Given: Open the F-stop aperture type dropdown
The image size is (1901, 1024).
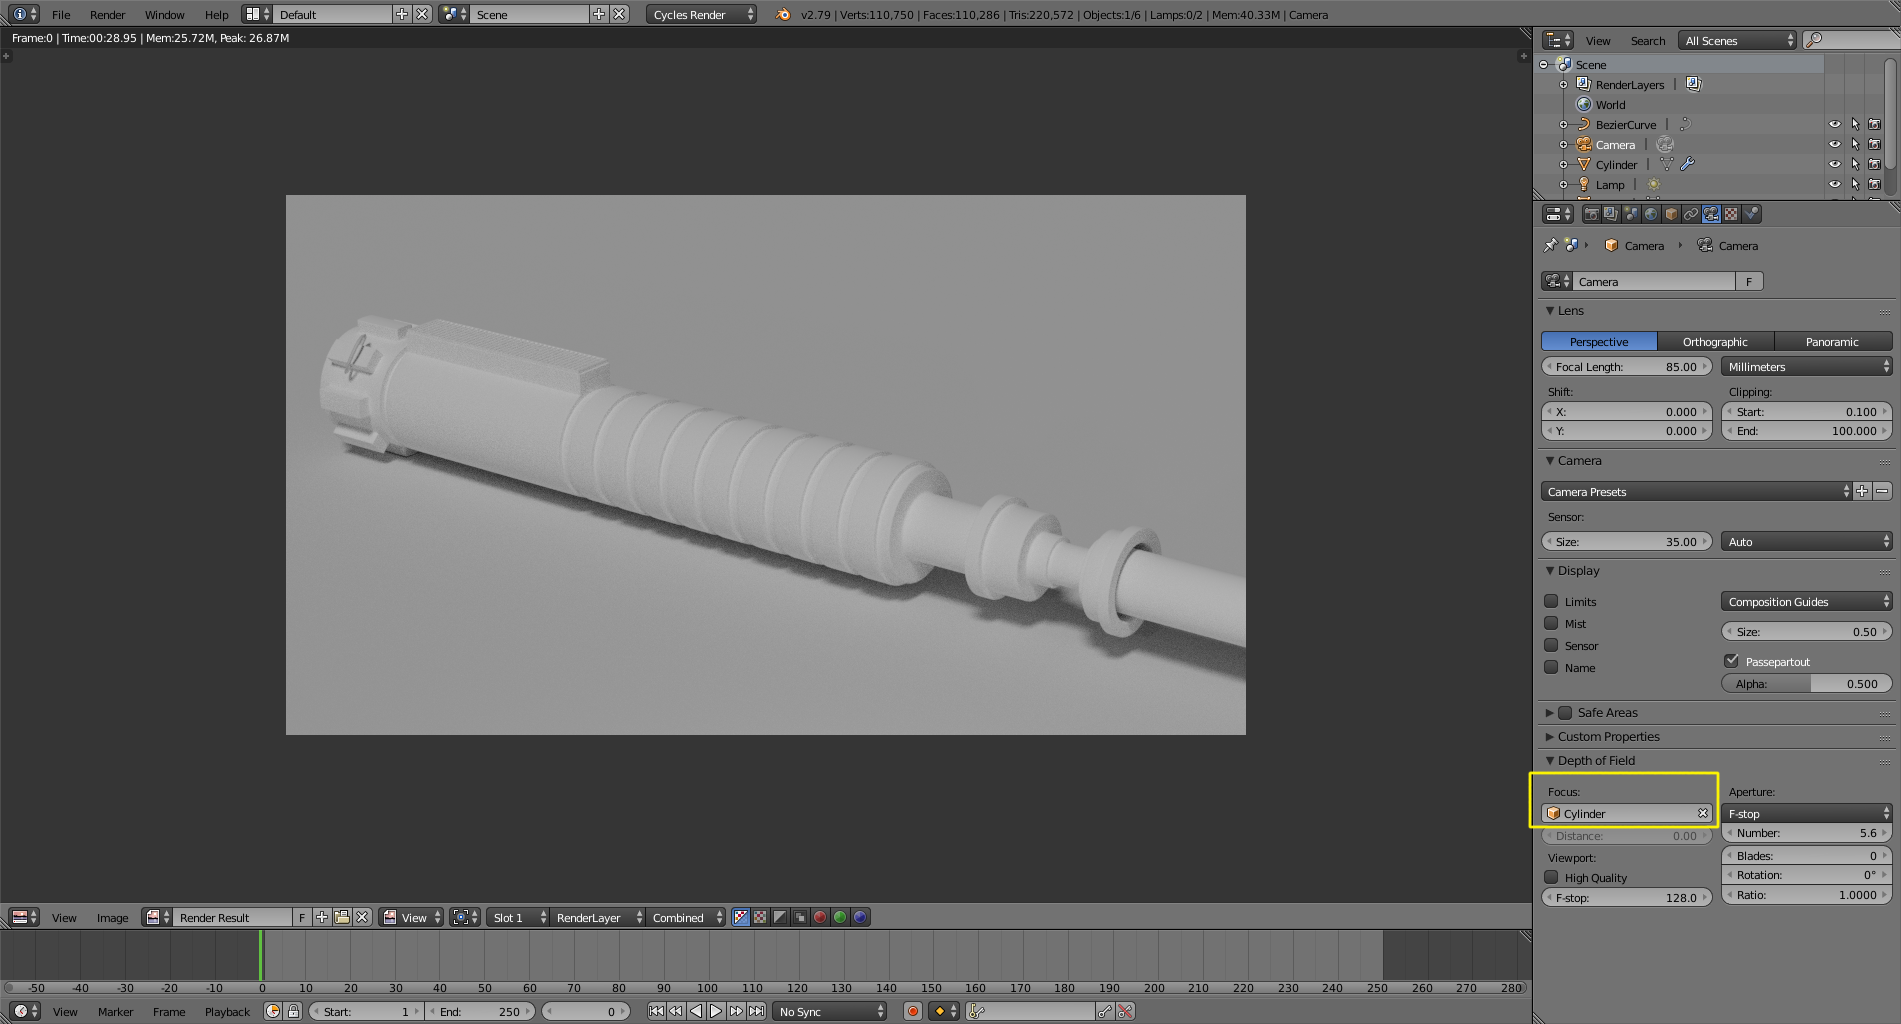Looking at the screenshot, I should pyautogui.click(x=1806, y=813).
